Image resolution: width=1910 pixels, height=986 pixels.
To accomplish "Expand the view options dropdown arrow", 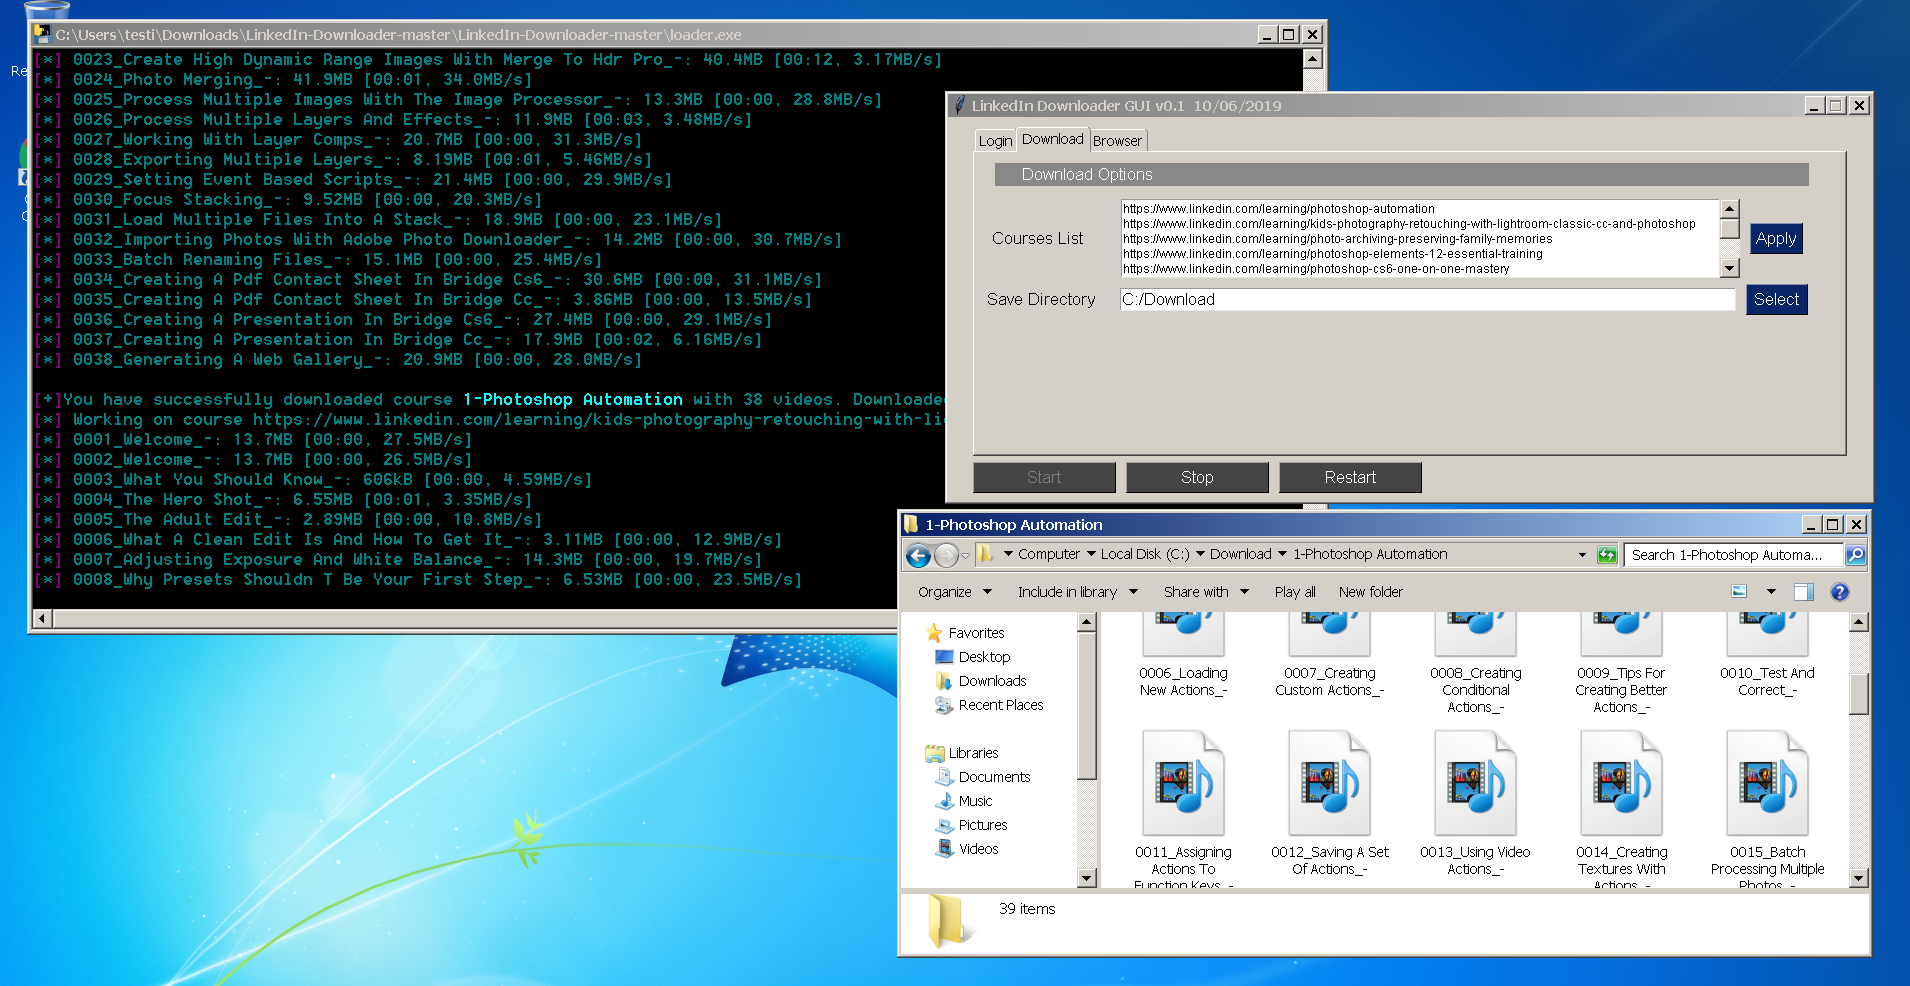I will (1771, 592).
